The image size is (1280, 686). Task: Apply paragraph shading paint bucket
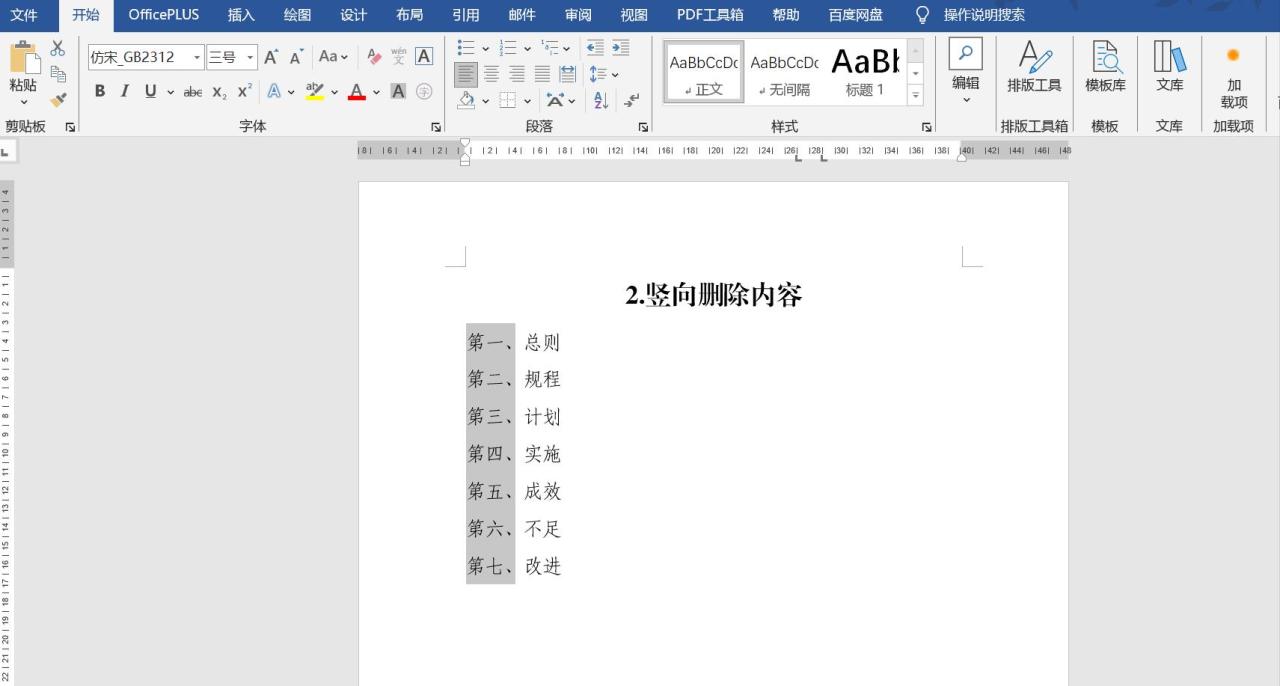[466, 100]
